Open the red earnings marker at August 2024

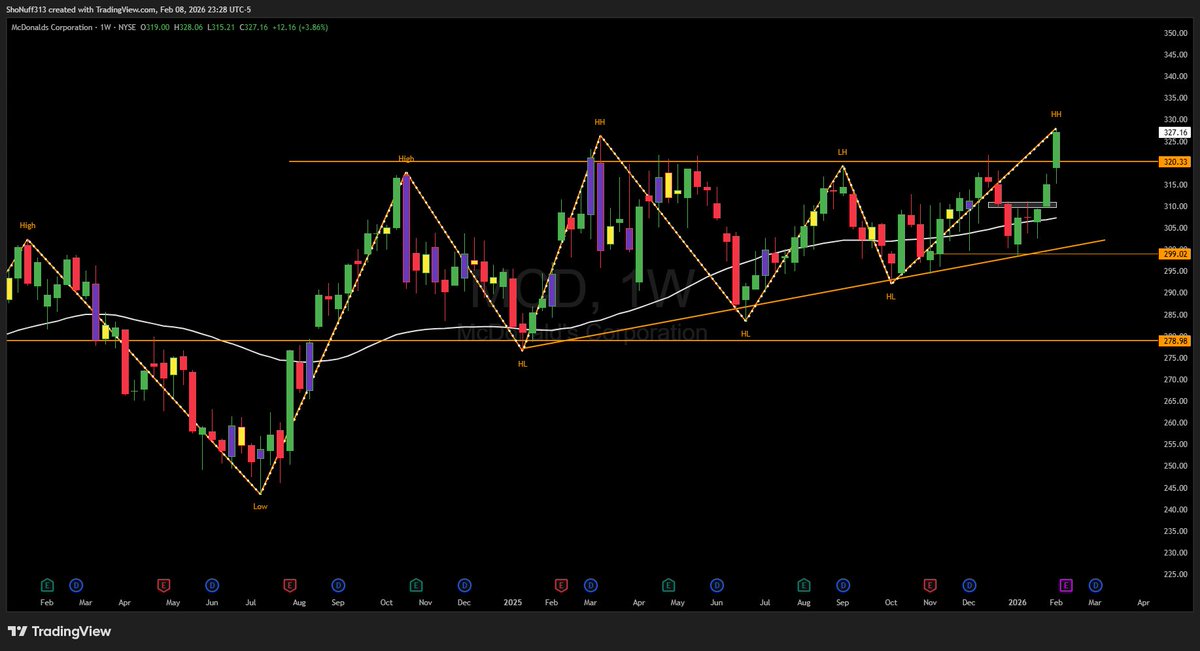(x=290, y=583)
